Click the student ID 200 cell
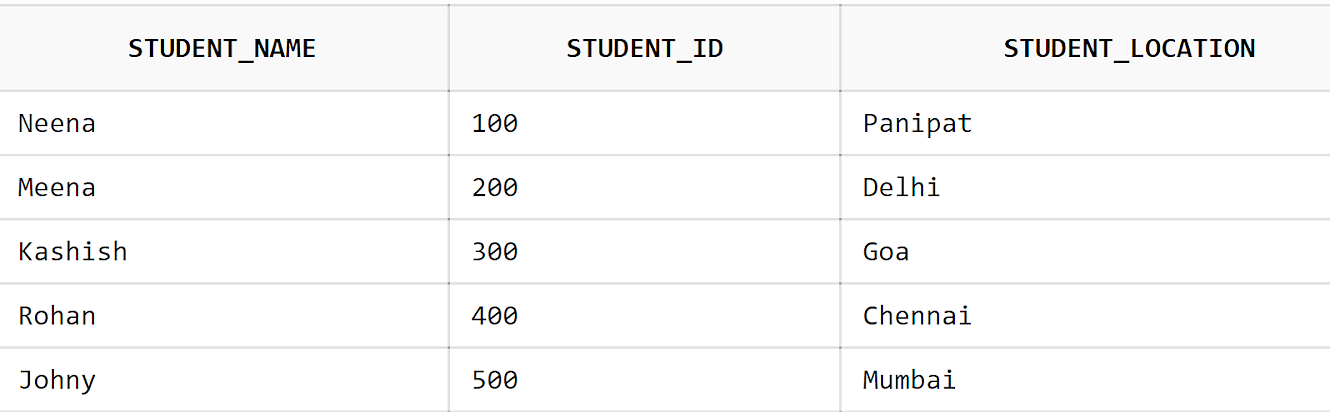 (644, 187)
